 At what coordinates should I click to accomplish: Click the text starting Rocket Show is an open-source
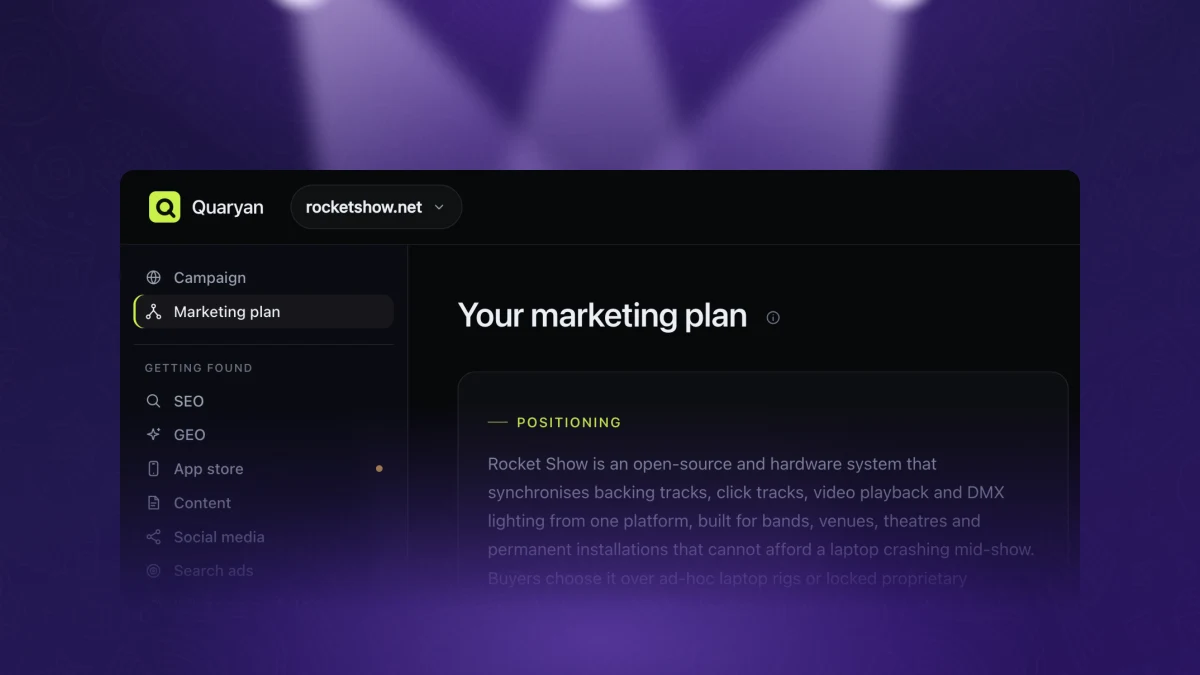tap(761, 521)
